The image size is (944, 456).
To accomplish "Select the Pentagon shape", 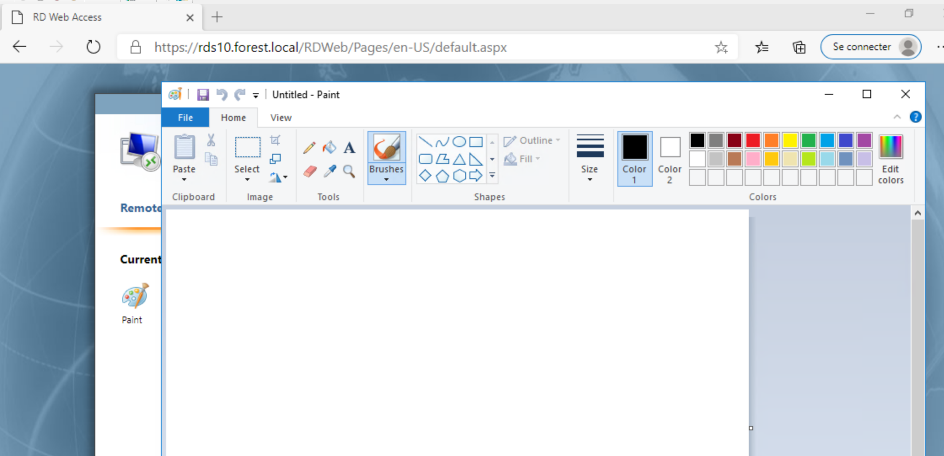I will (x=442, y=176).
